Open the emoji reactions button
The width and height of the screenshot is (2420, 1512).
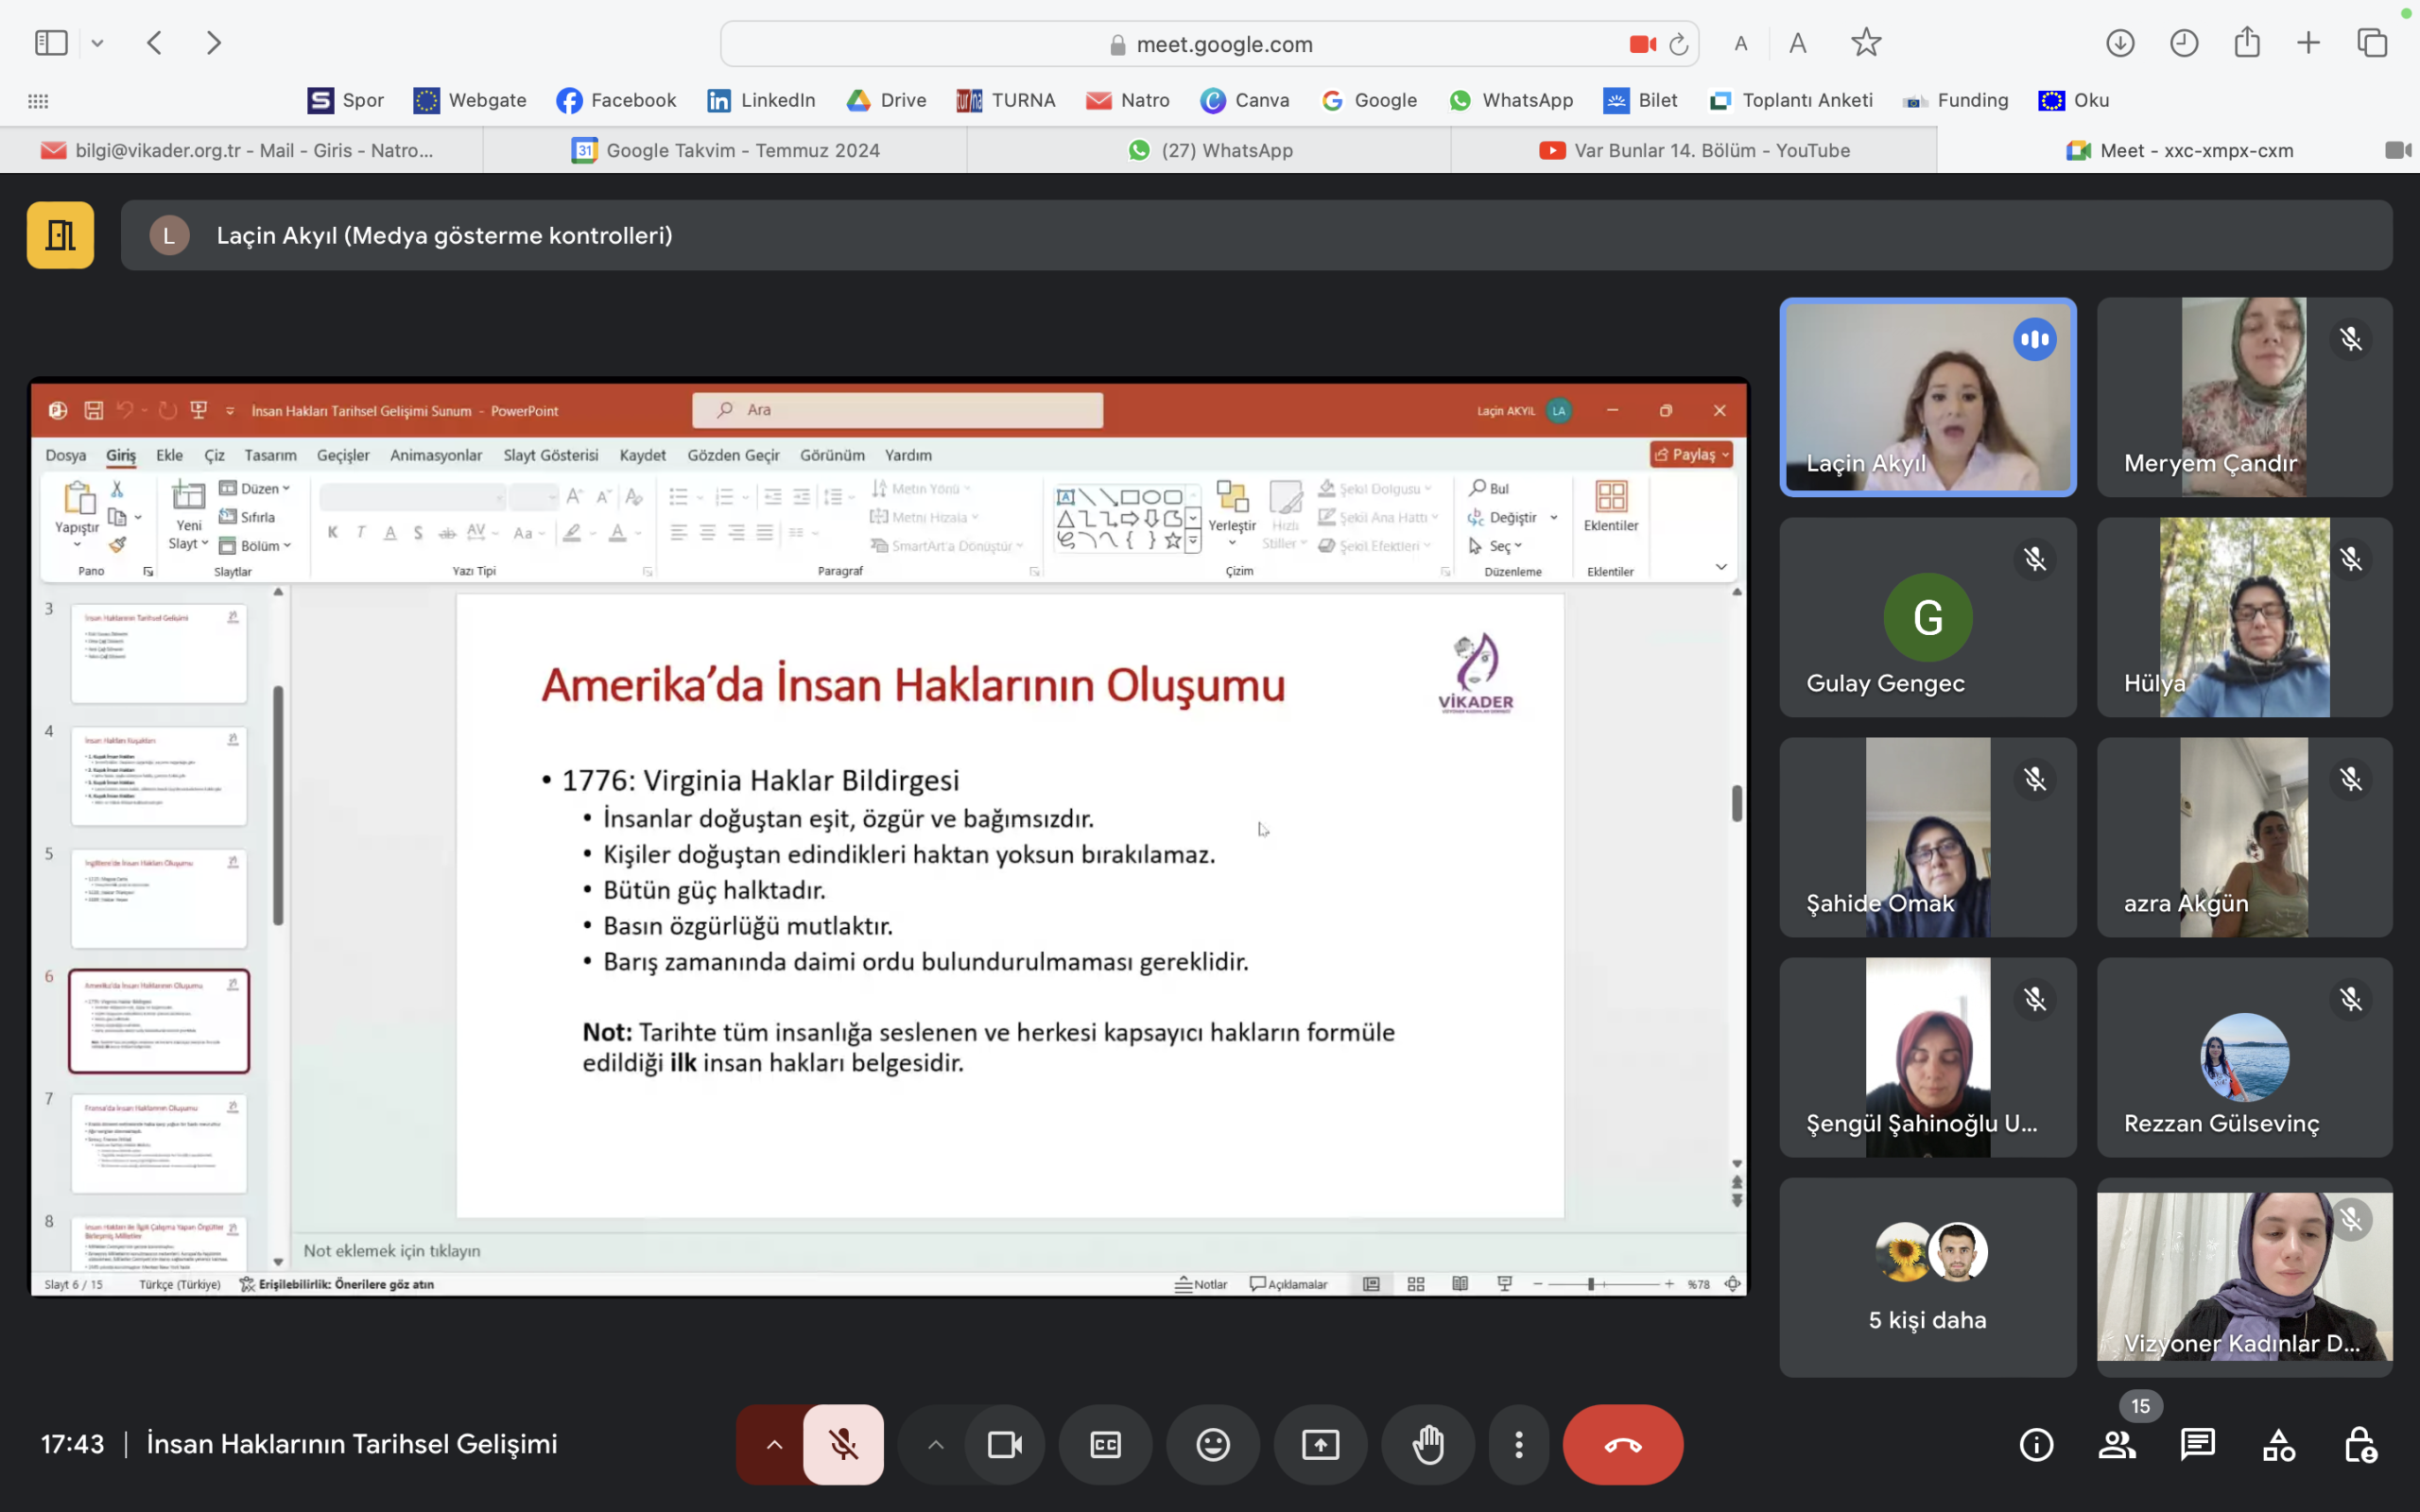click(1213, 1445)
